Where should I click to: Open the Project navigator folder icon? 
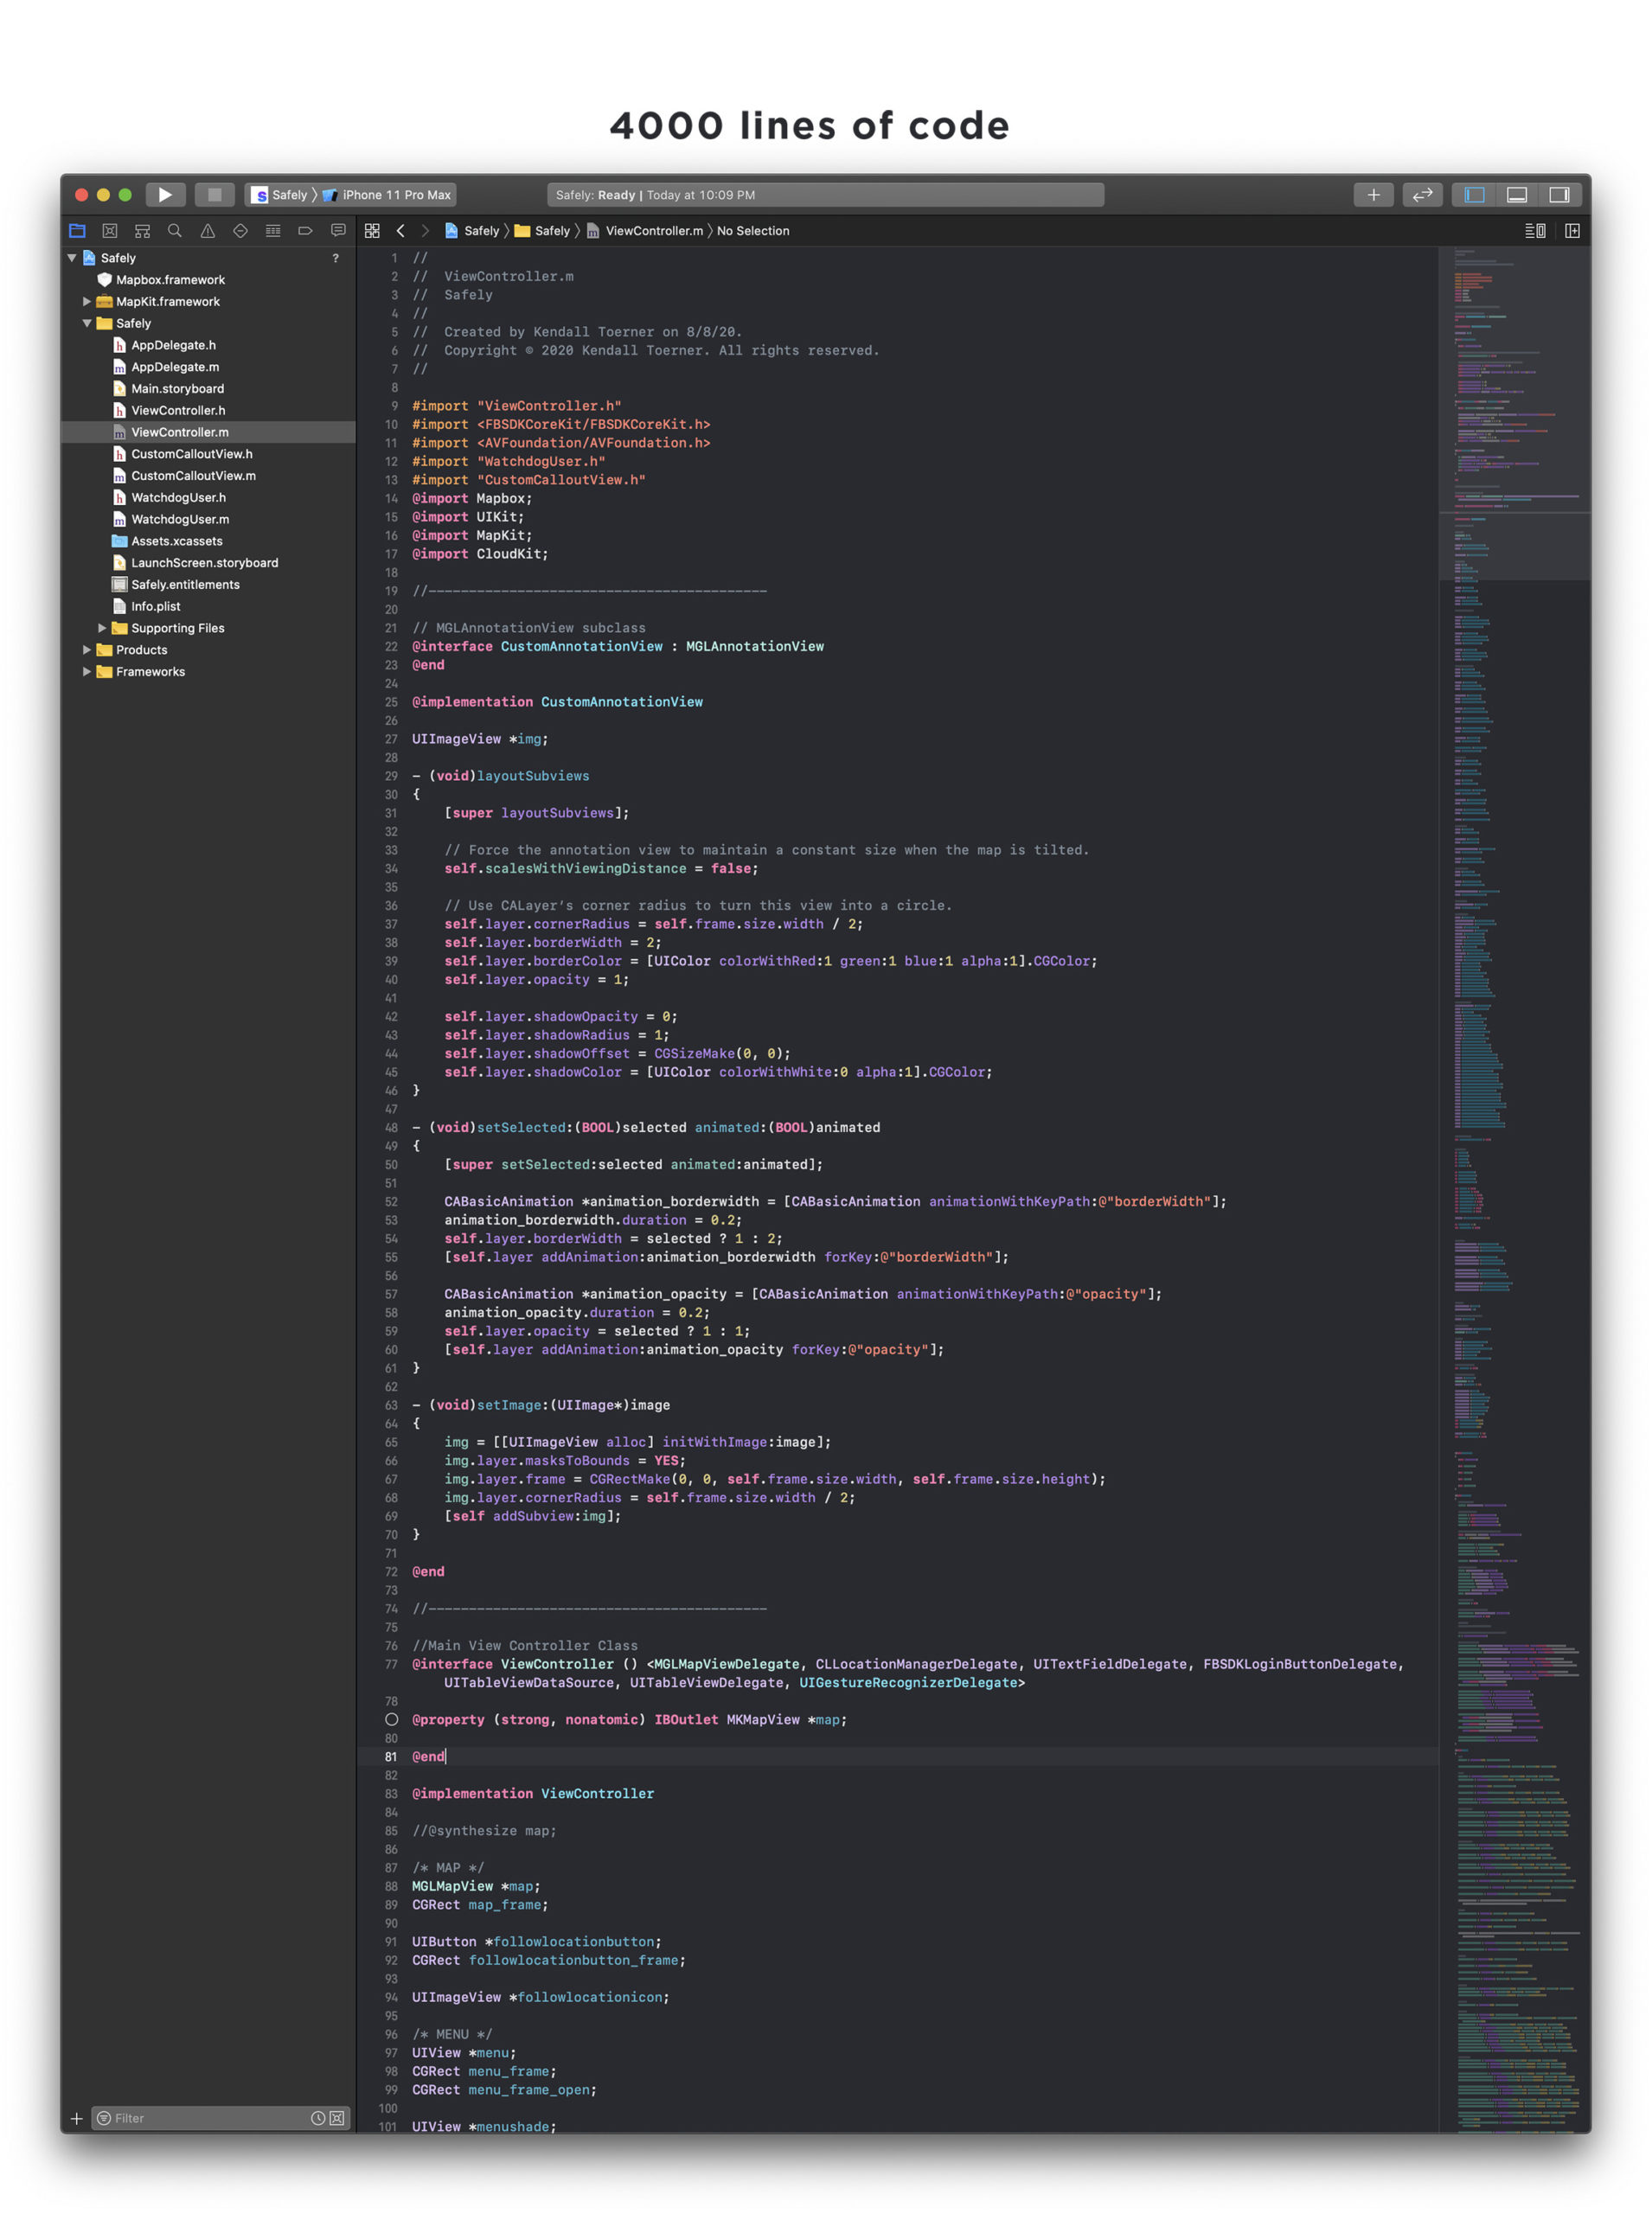pos(77,231)
